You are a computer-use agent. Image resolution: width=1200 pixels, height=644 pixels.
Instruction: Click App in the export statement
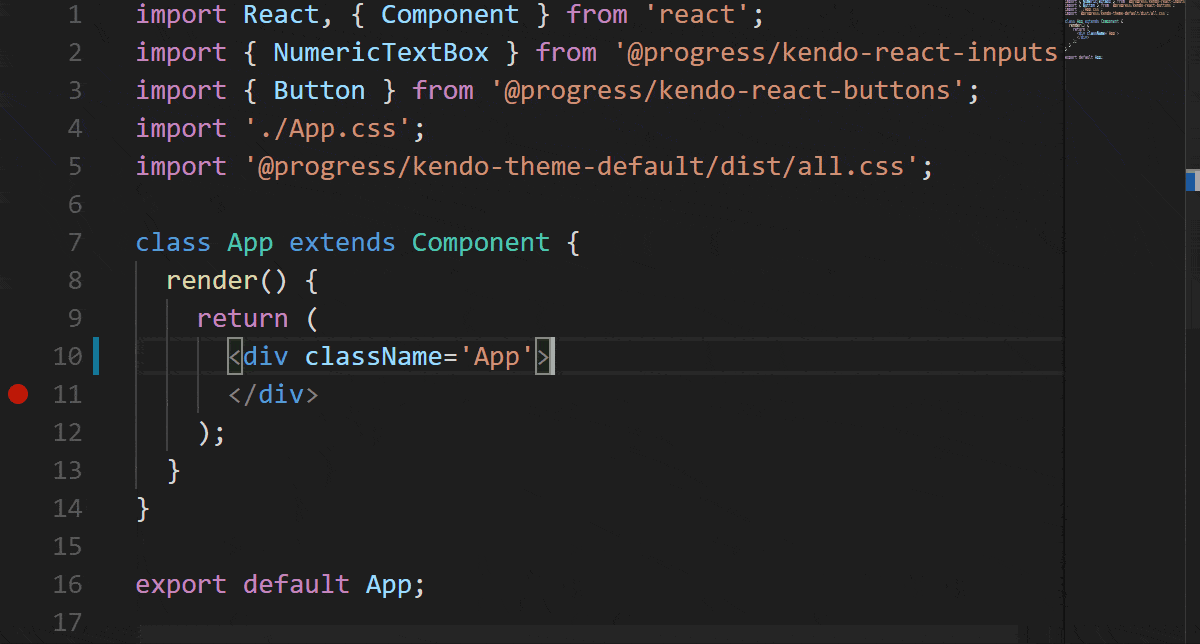[389, 585]
